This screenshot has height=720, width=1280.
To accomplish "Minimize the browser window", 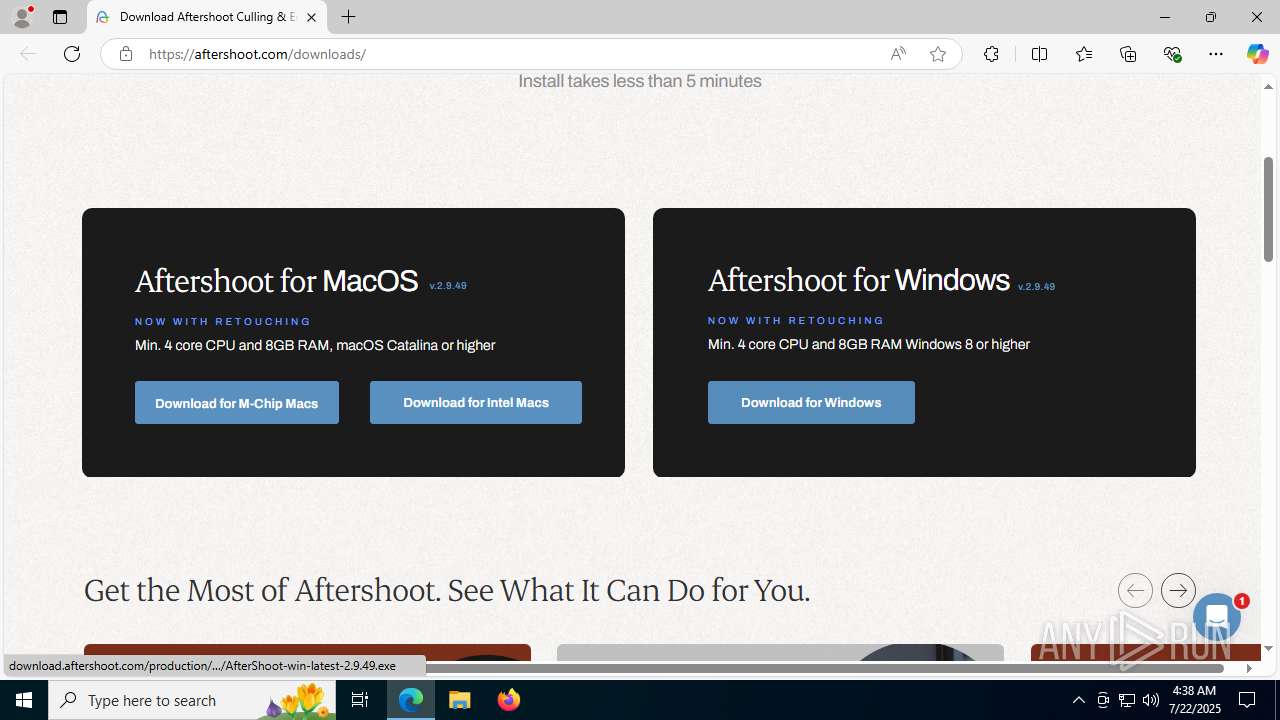I will 1165,17.
